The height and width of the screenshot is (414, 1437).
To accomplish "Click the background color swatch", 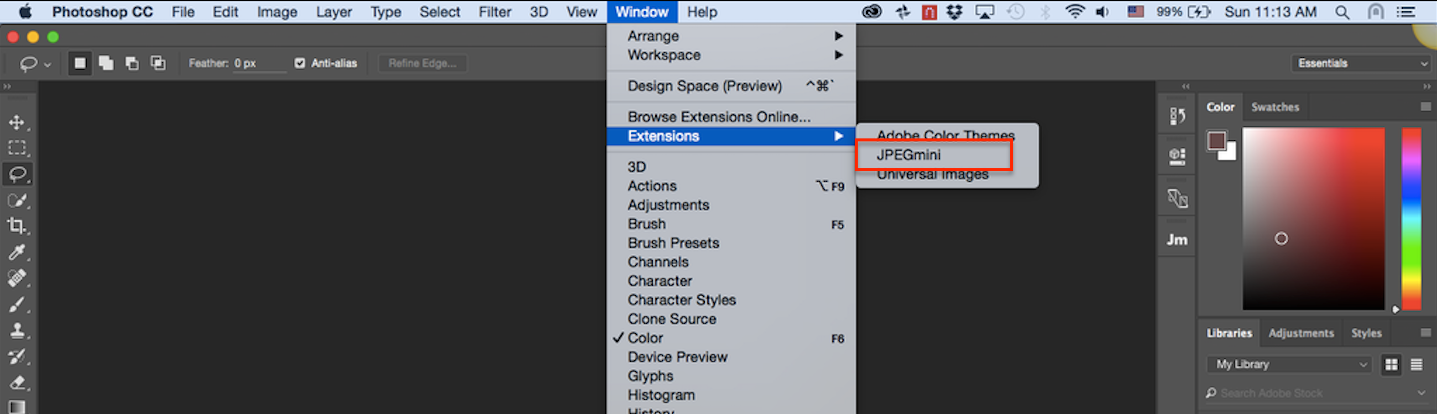I will pyautogui.click(x=1230, y=153).
